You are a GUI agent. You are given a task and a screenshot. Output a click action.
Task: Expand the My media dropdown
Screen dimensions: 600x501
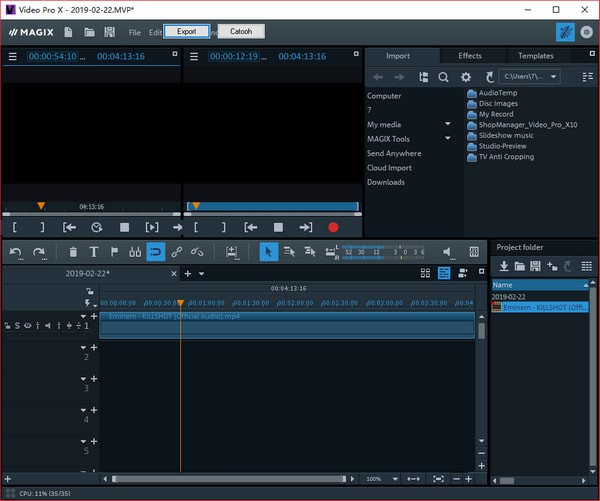(x=447, y=124)
